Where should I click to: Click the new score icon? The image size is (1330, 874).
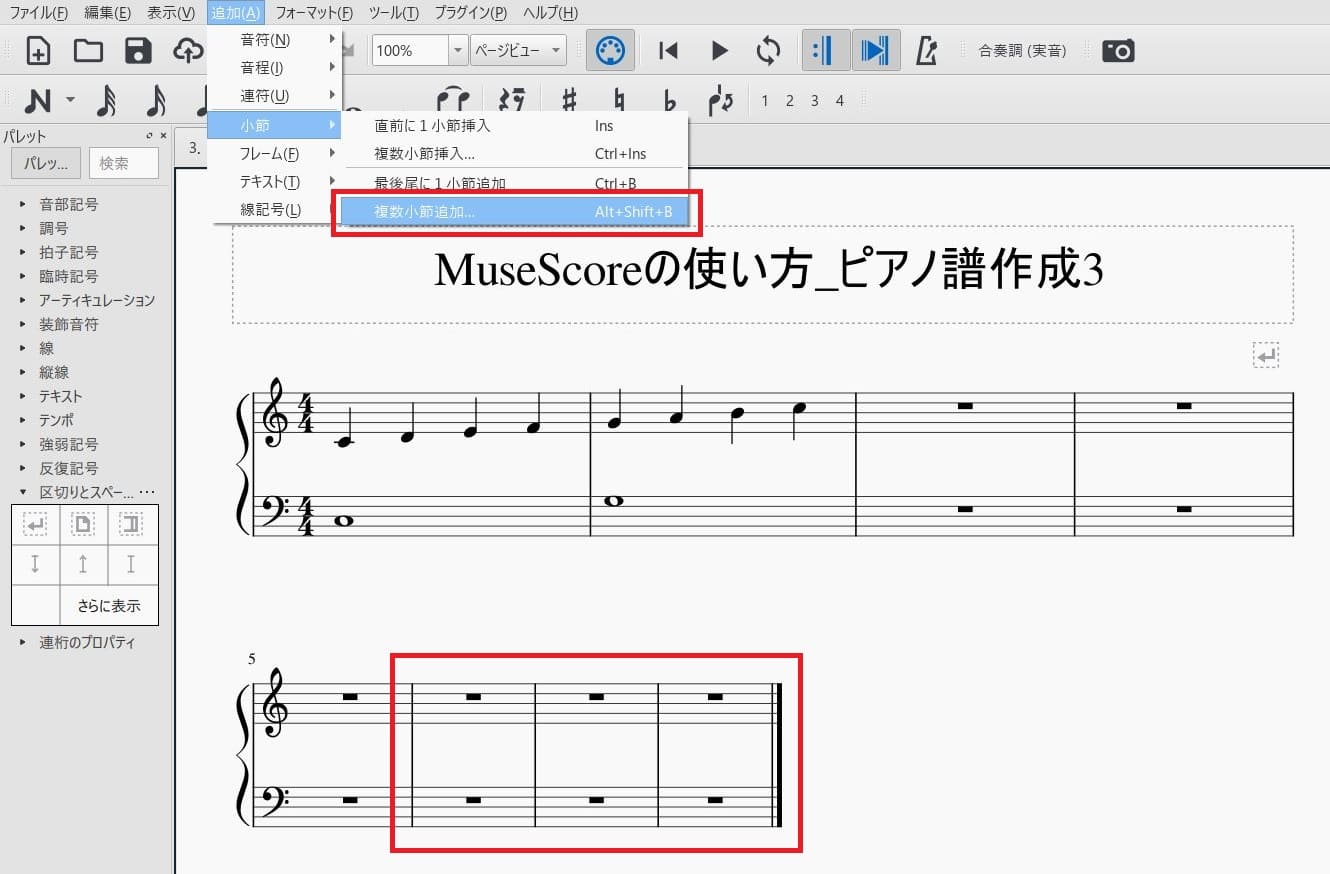point(38,51)
